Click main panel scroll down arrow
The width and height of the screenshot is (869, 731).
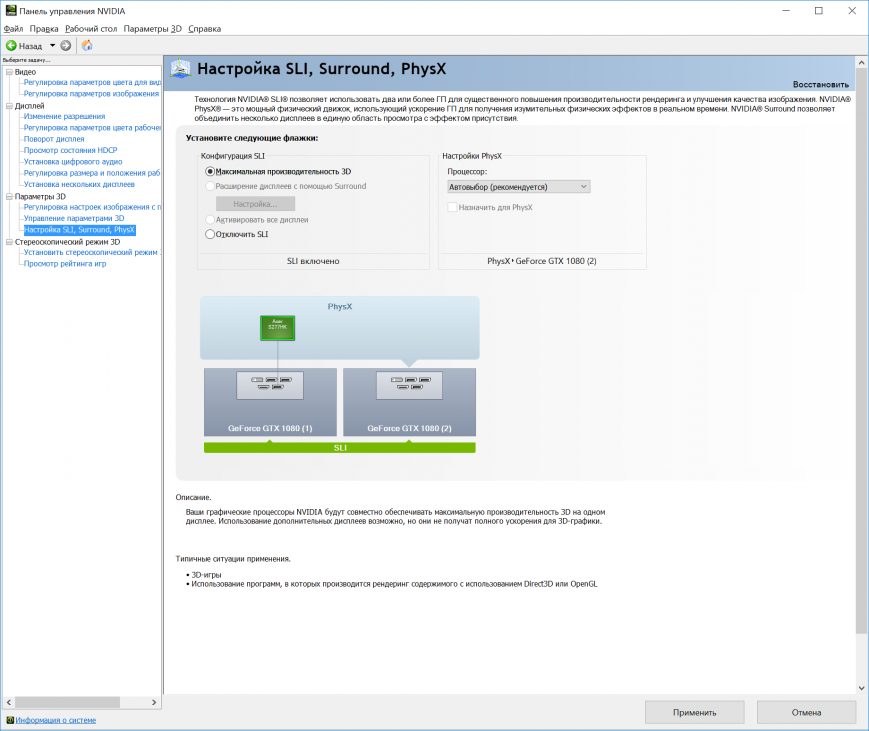click(861, 688)
